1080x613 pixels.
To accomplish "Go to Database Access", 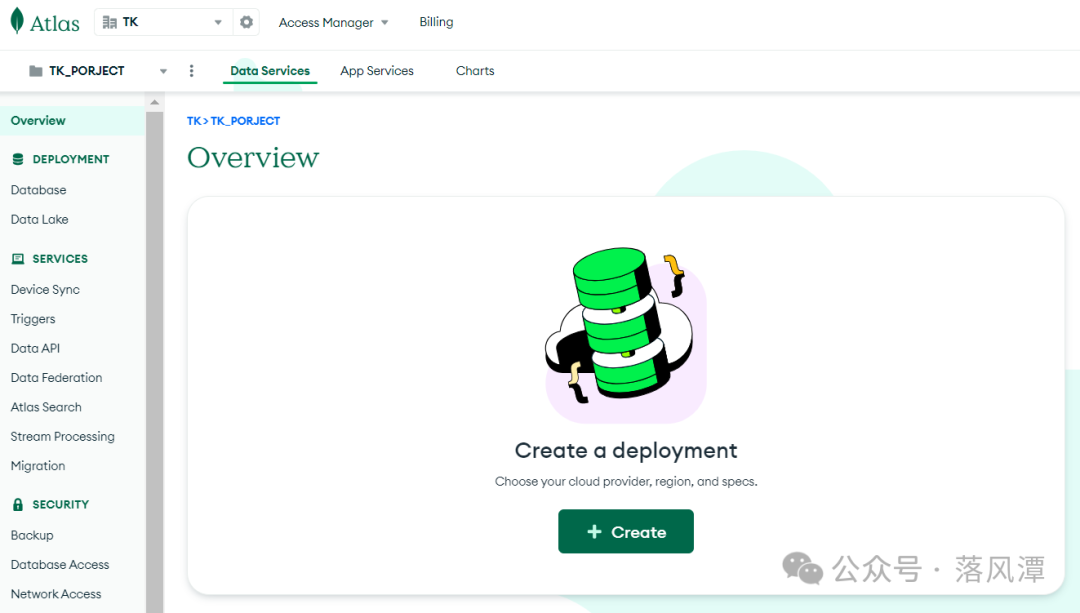I will (60, 565).
